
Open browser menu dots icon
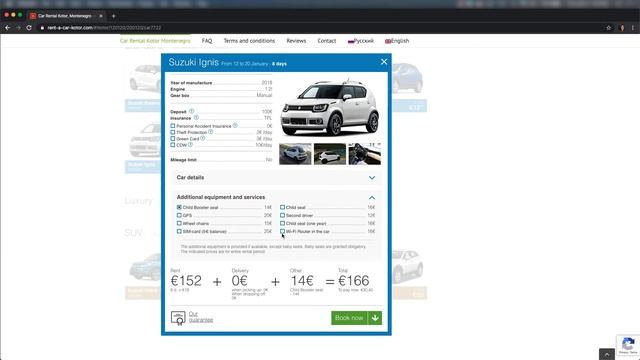pyautogui.click(x=633, y=28)
